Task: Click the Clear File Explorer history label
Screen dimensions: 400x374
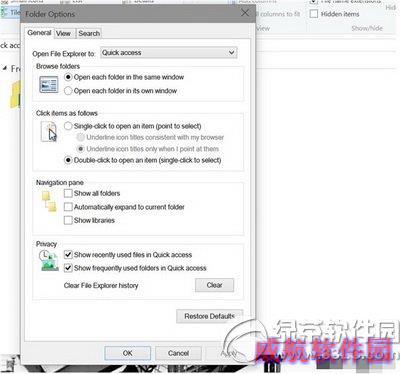Action: pyautogui.click(x=101, y=286)
